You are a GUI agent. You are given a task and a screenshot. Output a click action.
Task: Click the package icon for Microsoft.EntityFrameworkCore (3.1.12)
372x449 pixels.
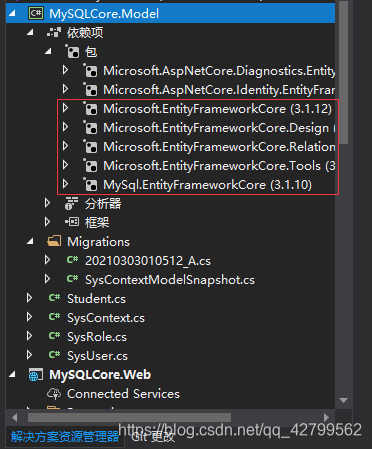pyautogui.click(x=90, y=109)
